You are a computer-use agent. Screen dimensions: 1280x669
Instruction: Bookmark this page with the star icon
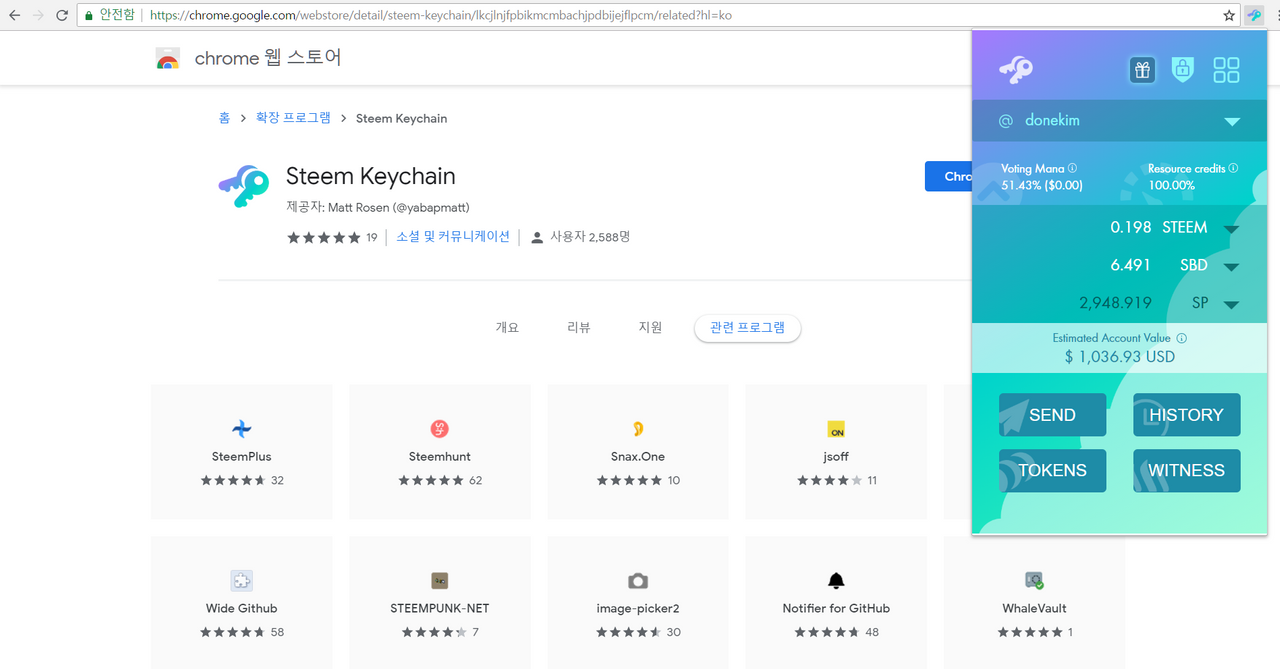(x=1229, y=15)
